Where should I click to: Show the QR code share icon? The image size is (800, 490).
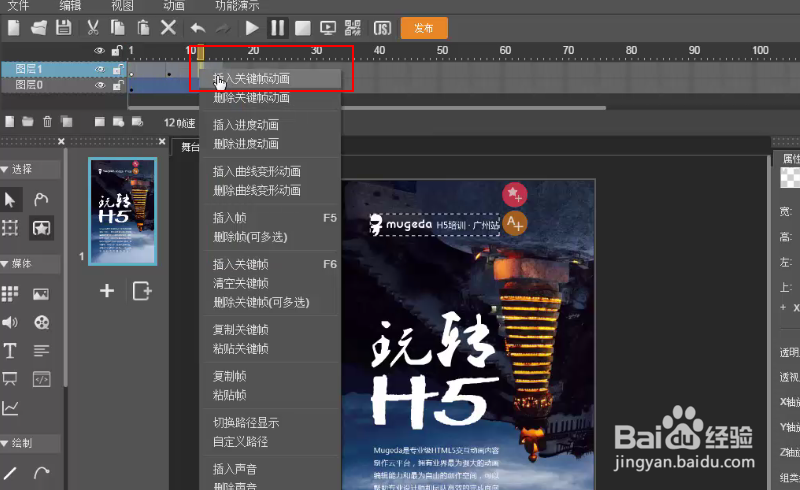point(353,28)
